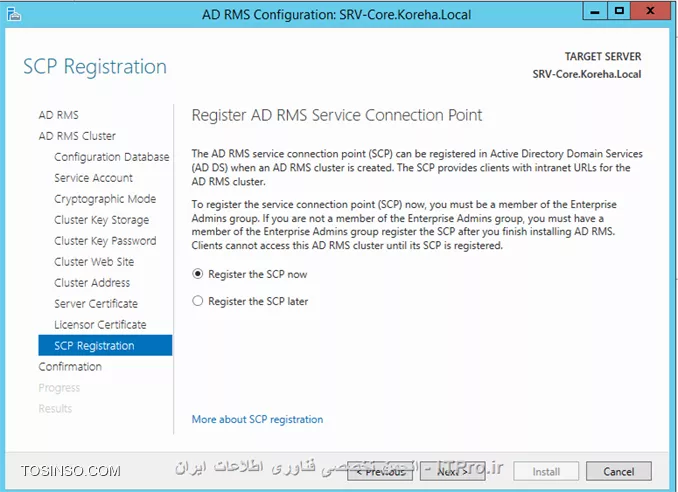
Task: Click the greyed-out Install button
Action: pos(546,471)
